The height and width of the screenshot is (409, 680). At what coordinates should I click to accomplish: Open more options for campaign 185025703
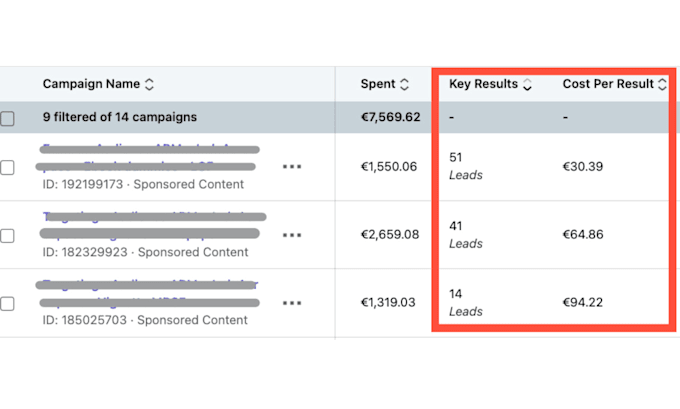pos(292,303)
